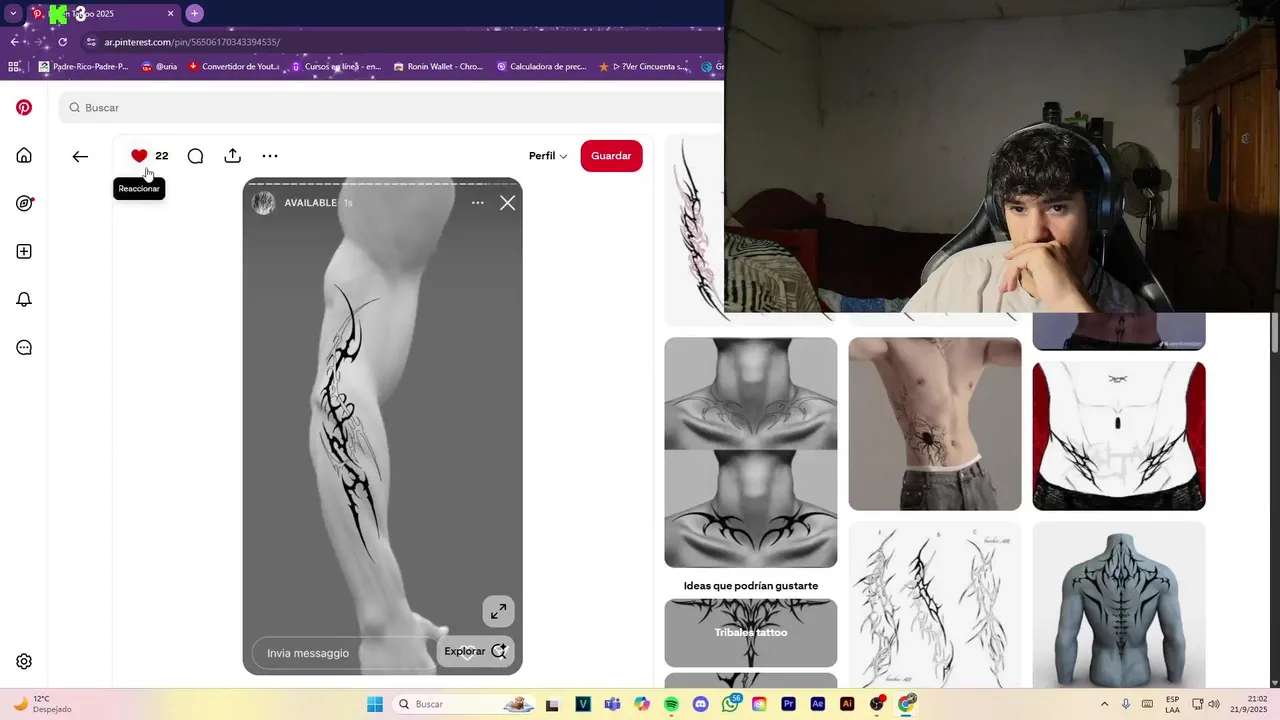Open the Cursos en línea bookmark
Viewport: 1280px width, 720px height.
pos(335,67)
